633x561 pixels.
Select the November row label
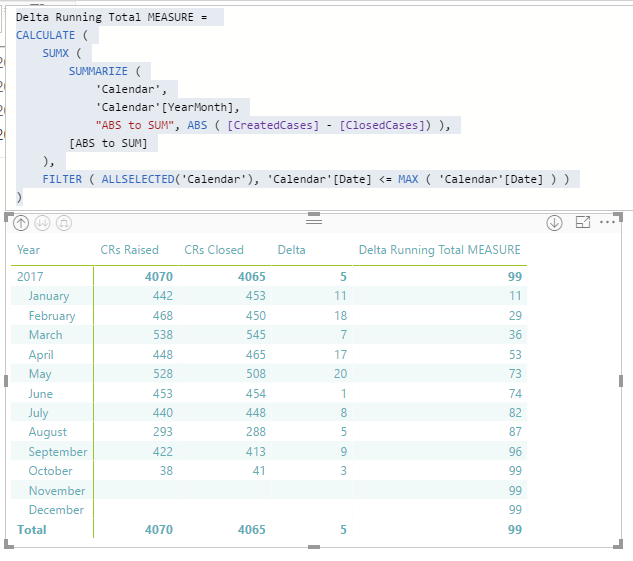click(57, 490)
